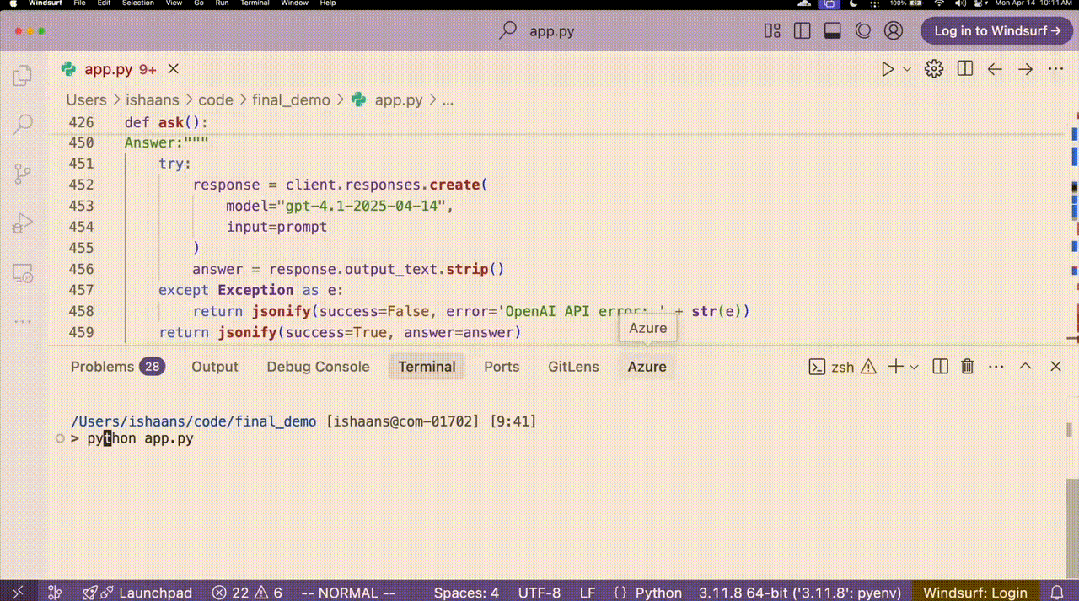
Task: Open the Run and Debug view
Action: tap(22, 223)
